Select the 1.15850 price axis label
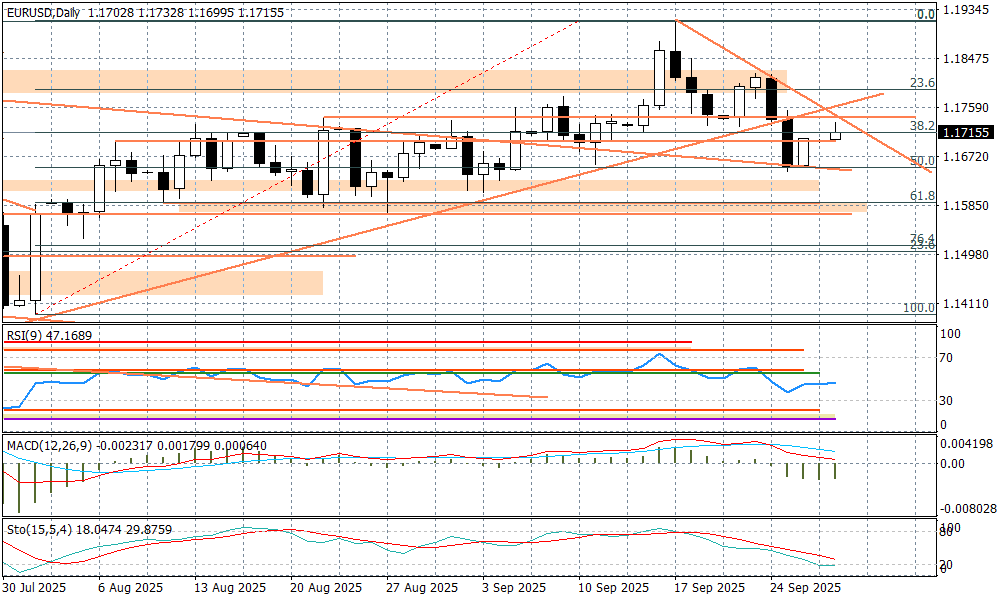Image resolution: width=1000 pixels, height=600 pixels. (x=965, y=206)
